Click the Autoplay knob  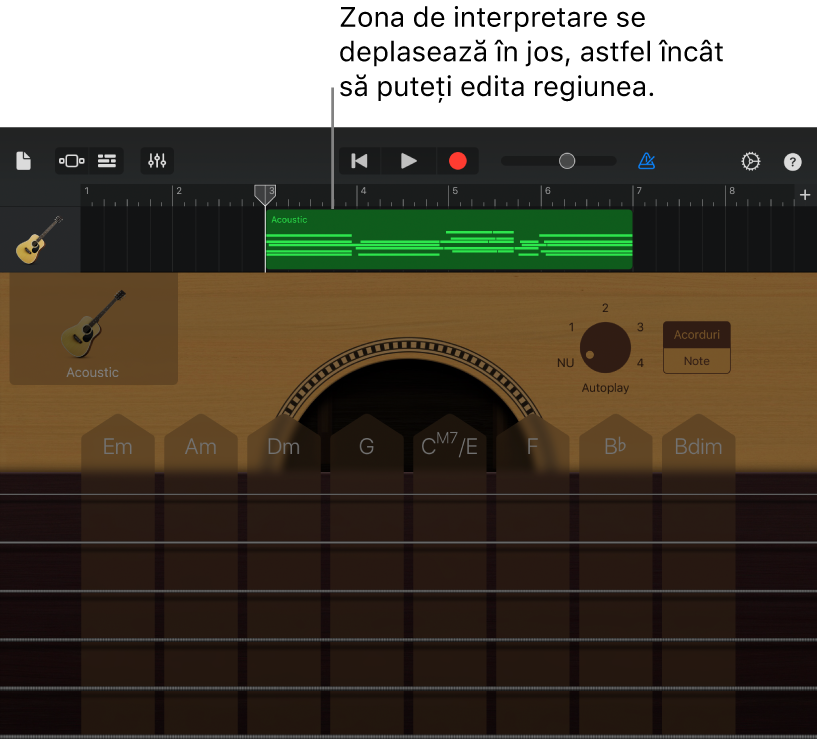coord(605,347)
